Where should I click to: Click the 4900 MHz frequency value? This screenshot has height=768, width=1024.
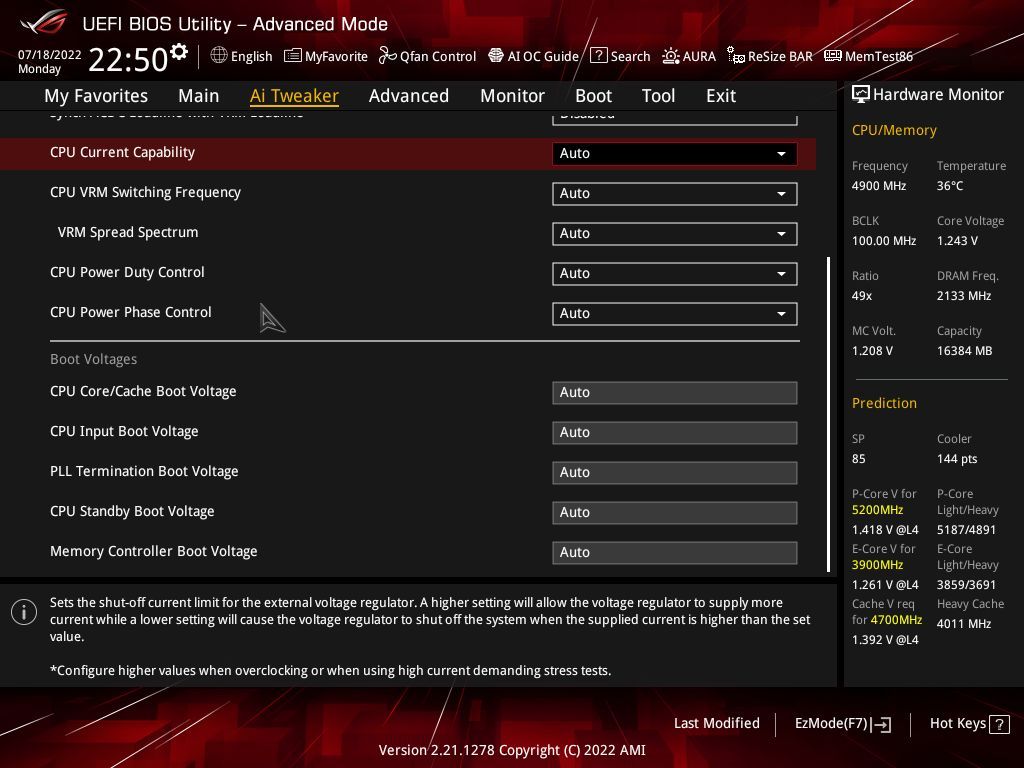[878, 185]
